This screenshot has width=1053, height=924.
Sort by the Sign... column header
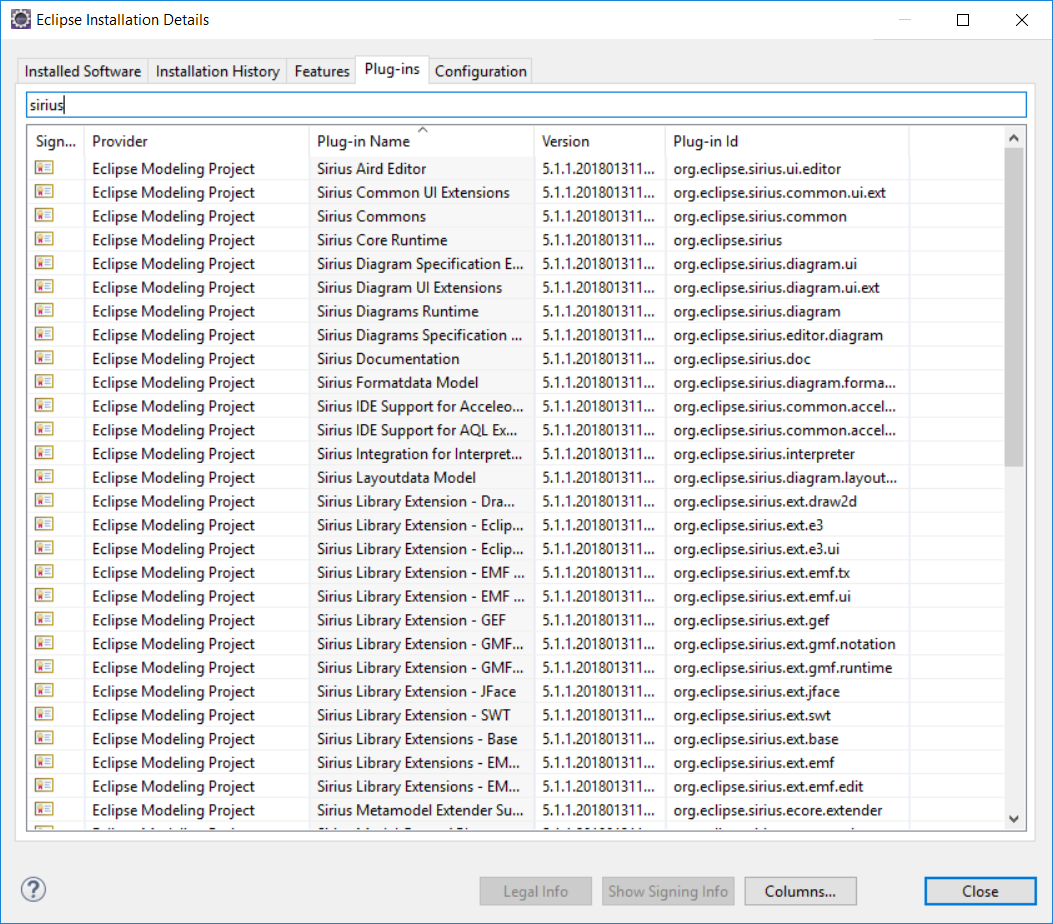click(x=56, y=141)
